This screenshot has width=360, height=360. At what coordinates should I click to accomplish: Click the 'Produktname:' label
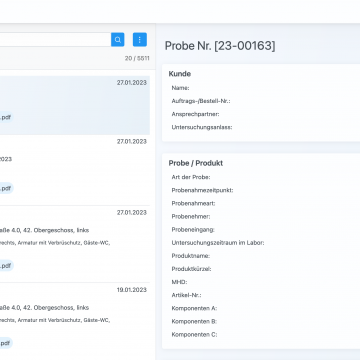tap(191, 256)
